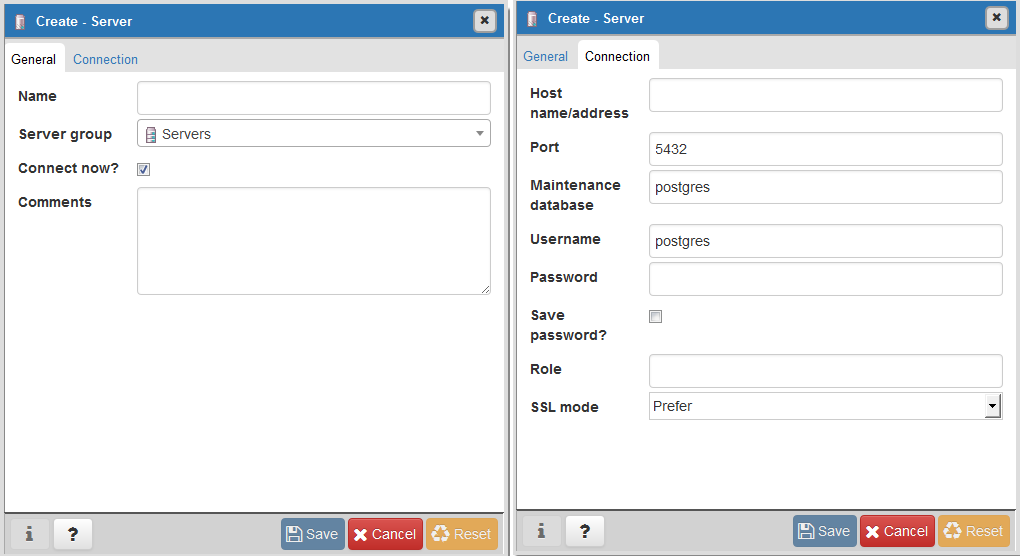Switch to the Connection tab in the left dialog

pos(105,59)
